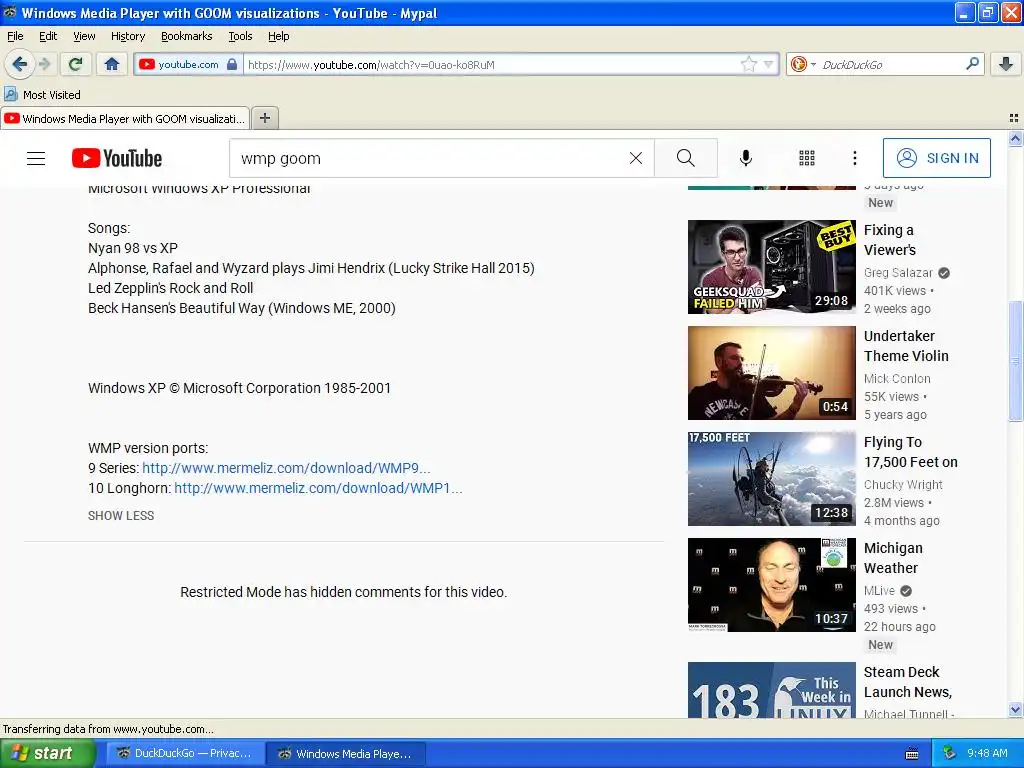Click the youtube.com site identity label

(188, 64)
